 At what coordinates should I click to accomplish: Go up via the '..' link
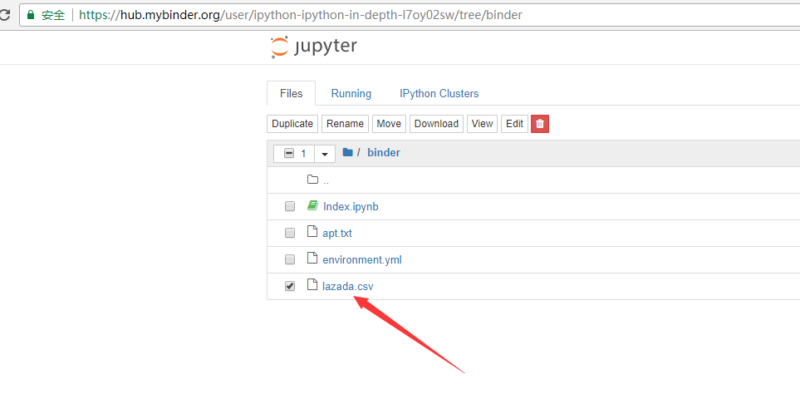pos(326,181)
